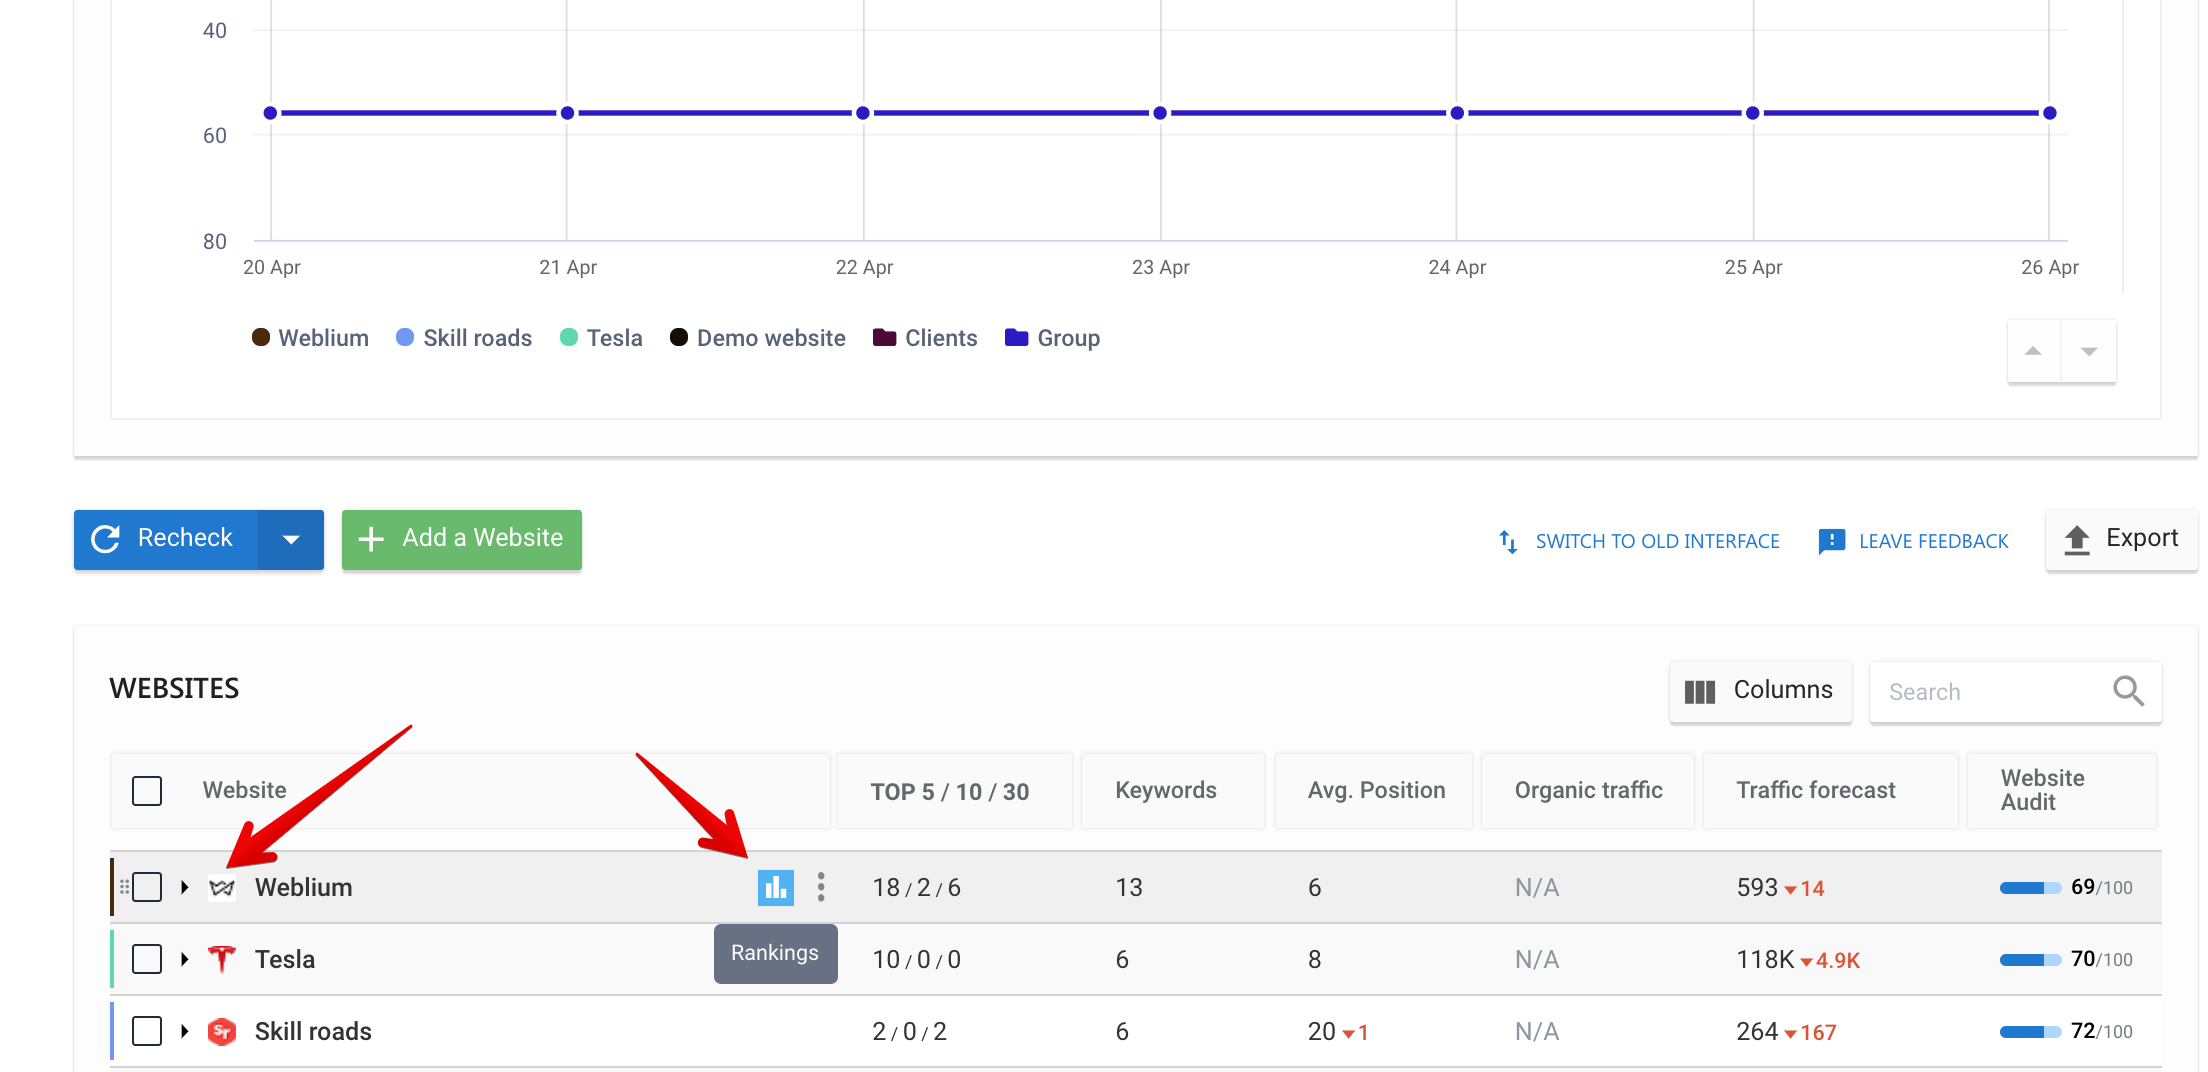Toggle Demo website series in legend
Viewport: 2208px width, 1072px height.
[757, 338]
